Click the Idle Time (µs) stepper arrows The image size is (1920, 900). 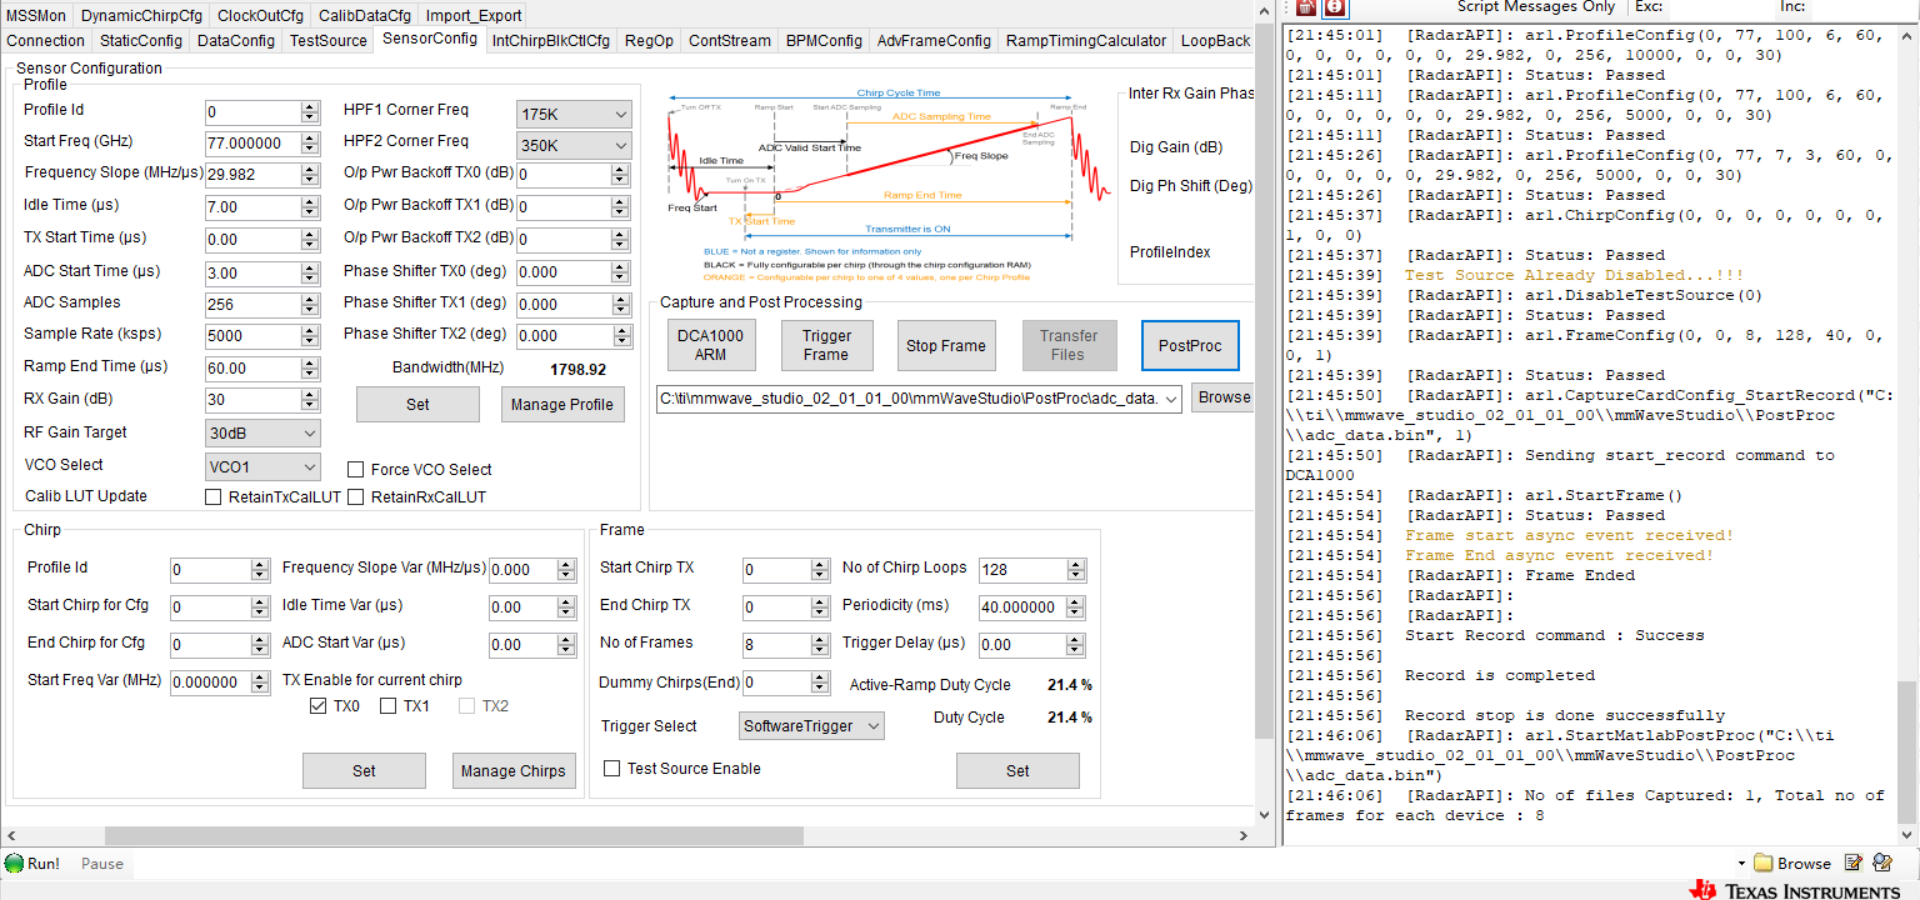(x=310, y=207)
